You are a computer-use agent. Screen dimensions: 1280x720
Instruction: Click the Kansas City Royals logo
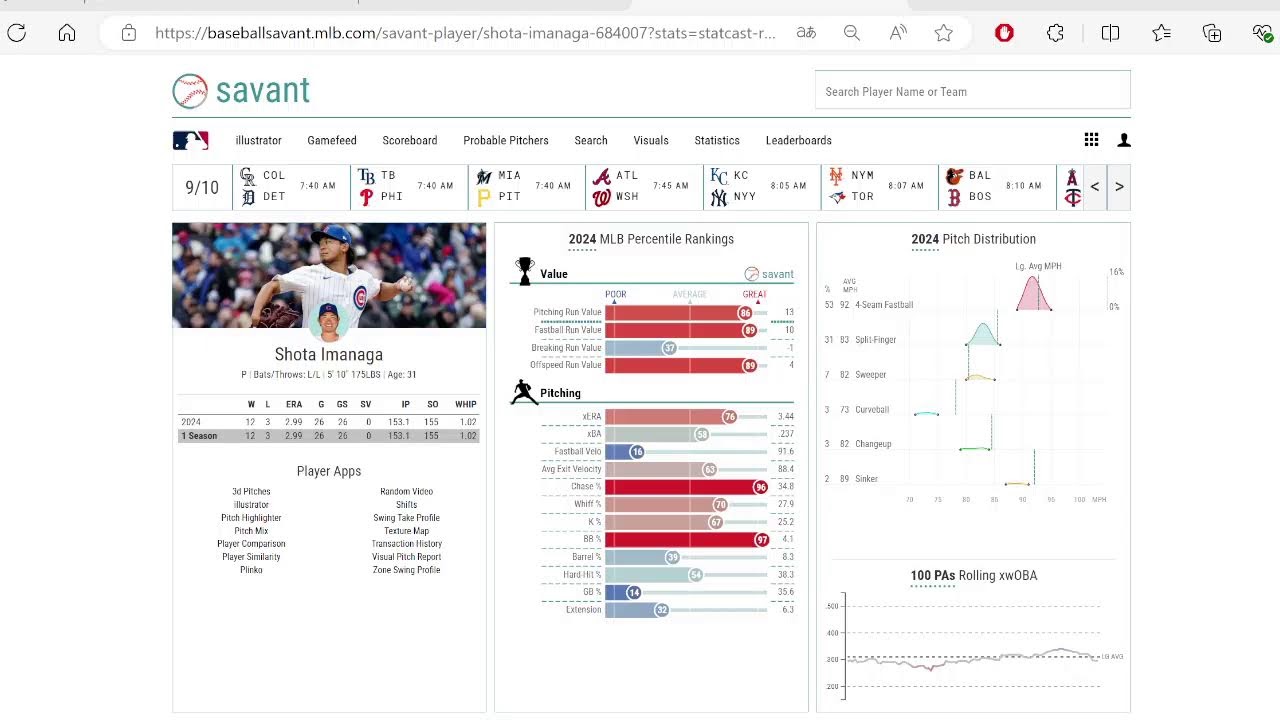point(719,176)
